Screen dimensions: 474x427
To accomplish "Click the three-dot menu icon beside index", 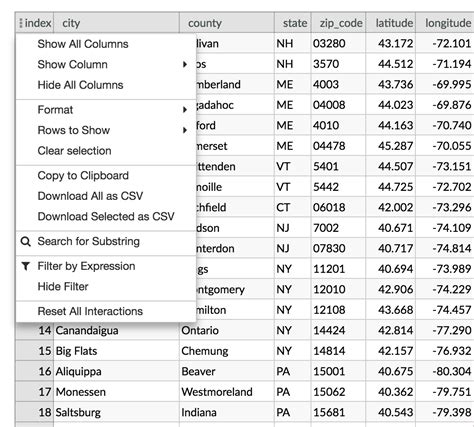I will click(x=21, y=23).
